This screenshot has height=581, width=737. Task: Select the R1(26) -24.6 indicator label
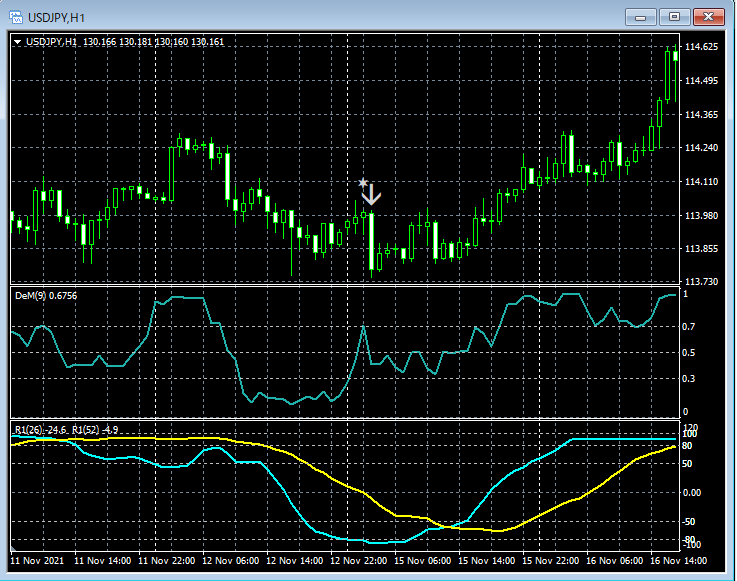pos(40,429)
